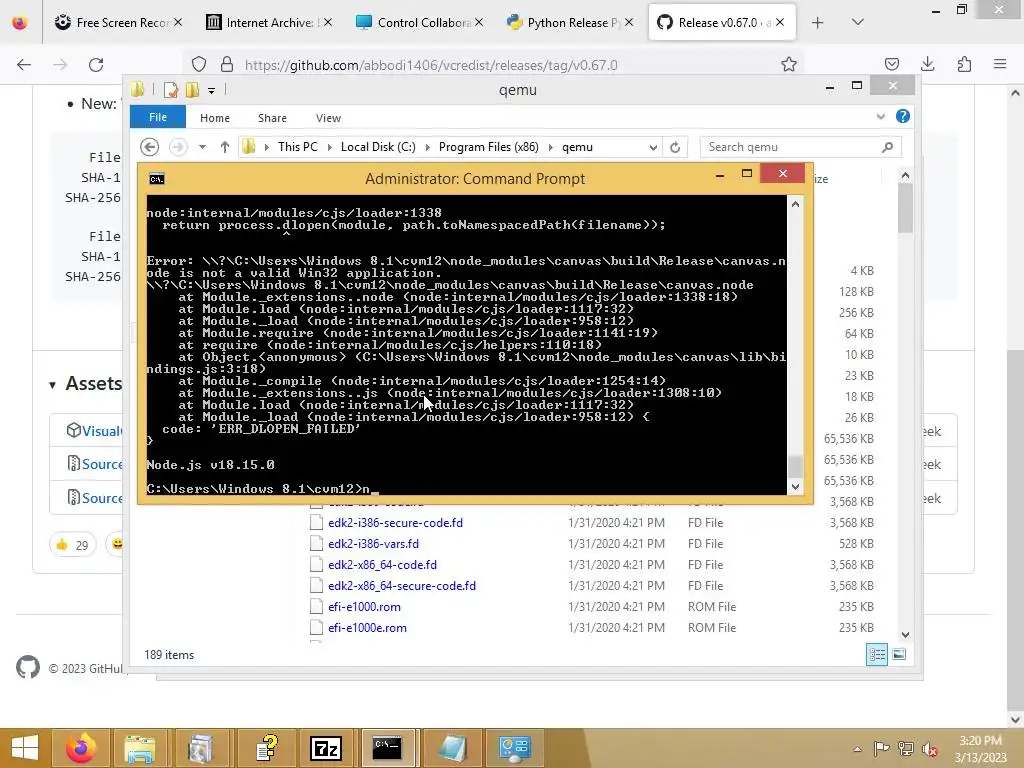The width and height of the screenshot is (1024, 768).
Task: Open the Home ribbon tab in Explorer
Action: pos(215,118)
